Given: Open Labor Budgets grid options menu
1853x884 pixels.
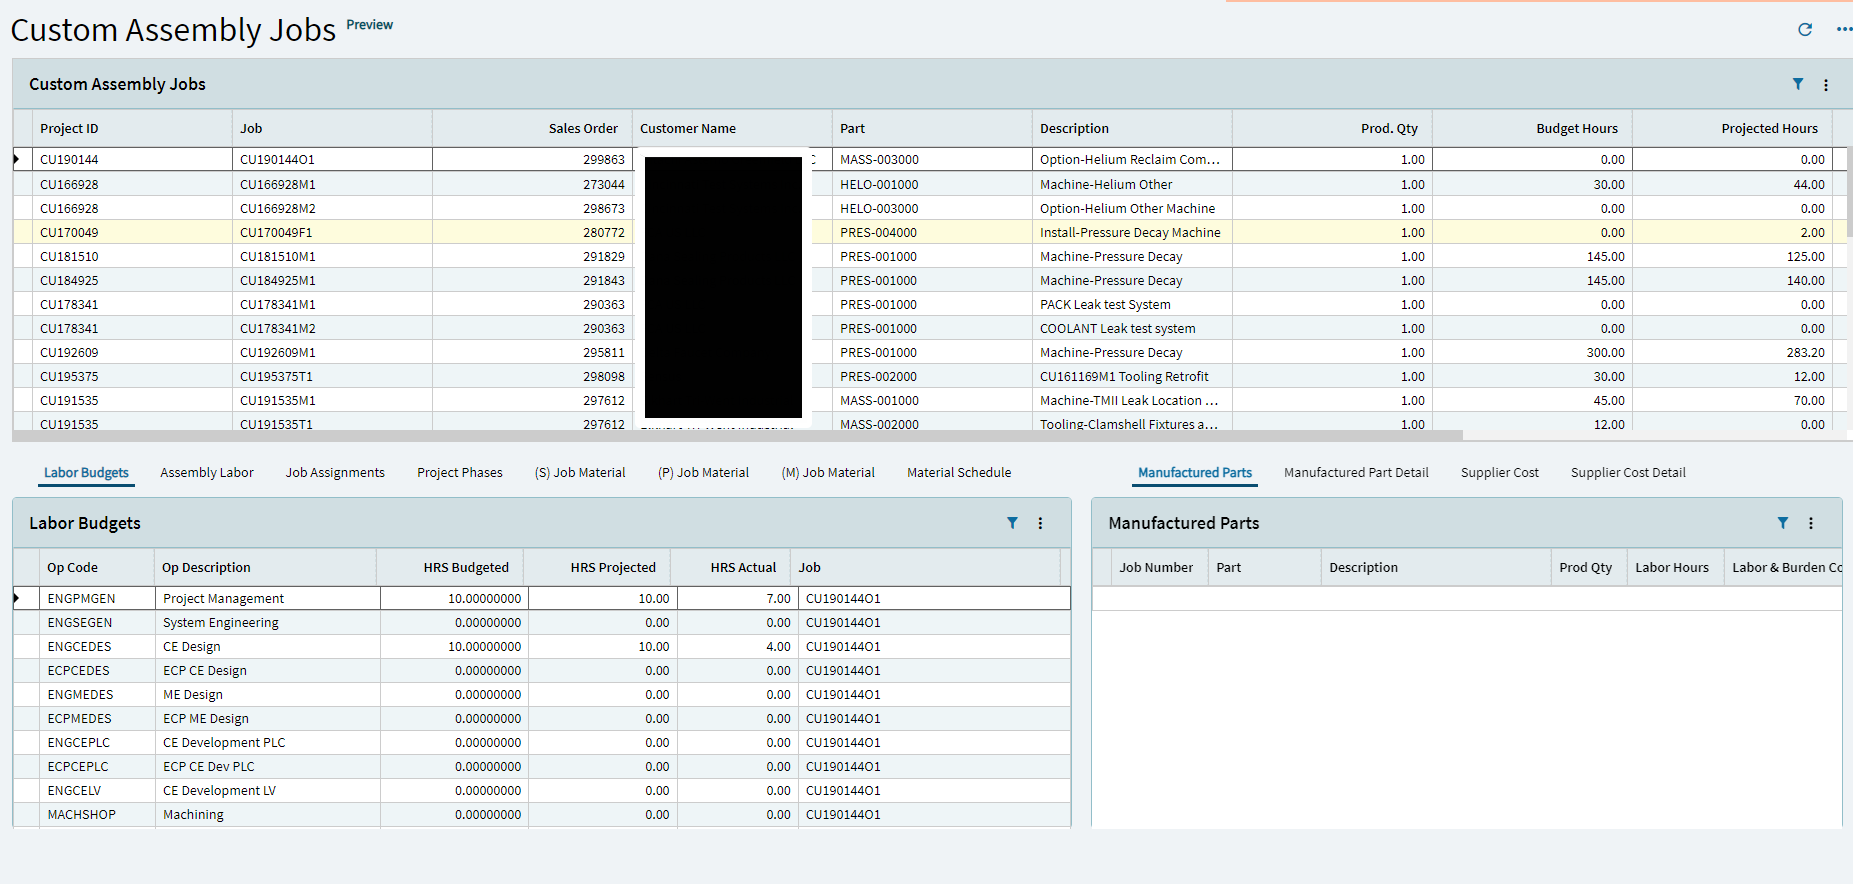Looking at the screenshot, I should [1040, 523].
